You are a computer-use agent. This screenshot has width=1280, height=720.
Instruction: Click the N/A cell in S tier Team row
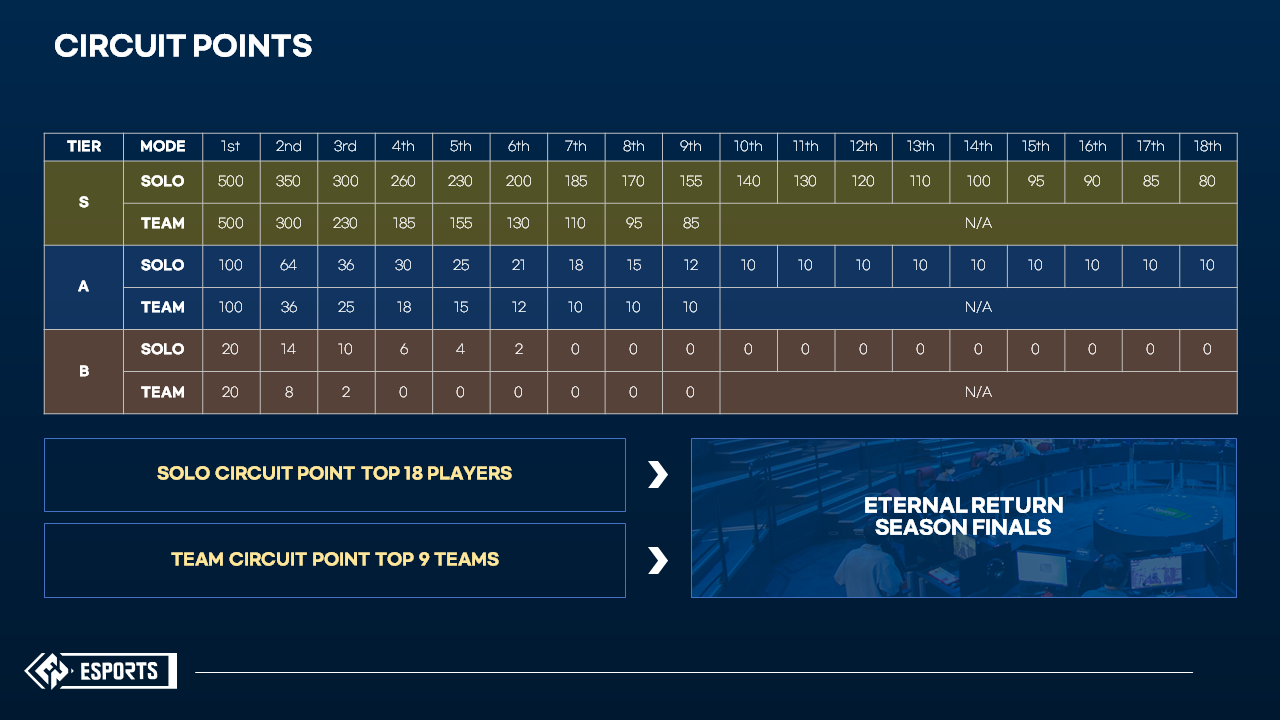pos(978,223)
